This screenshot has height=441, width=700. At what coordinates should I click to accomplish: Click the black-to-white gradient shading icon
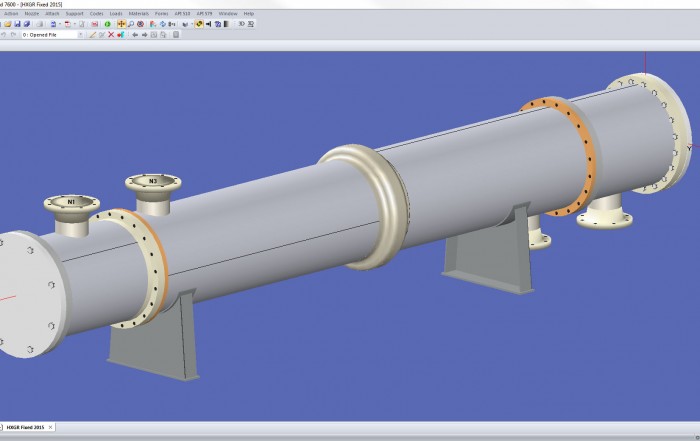227,24
